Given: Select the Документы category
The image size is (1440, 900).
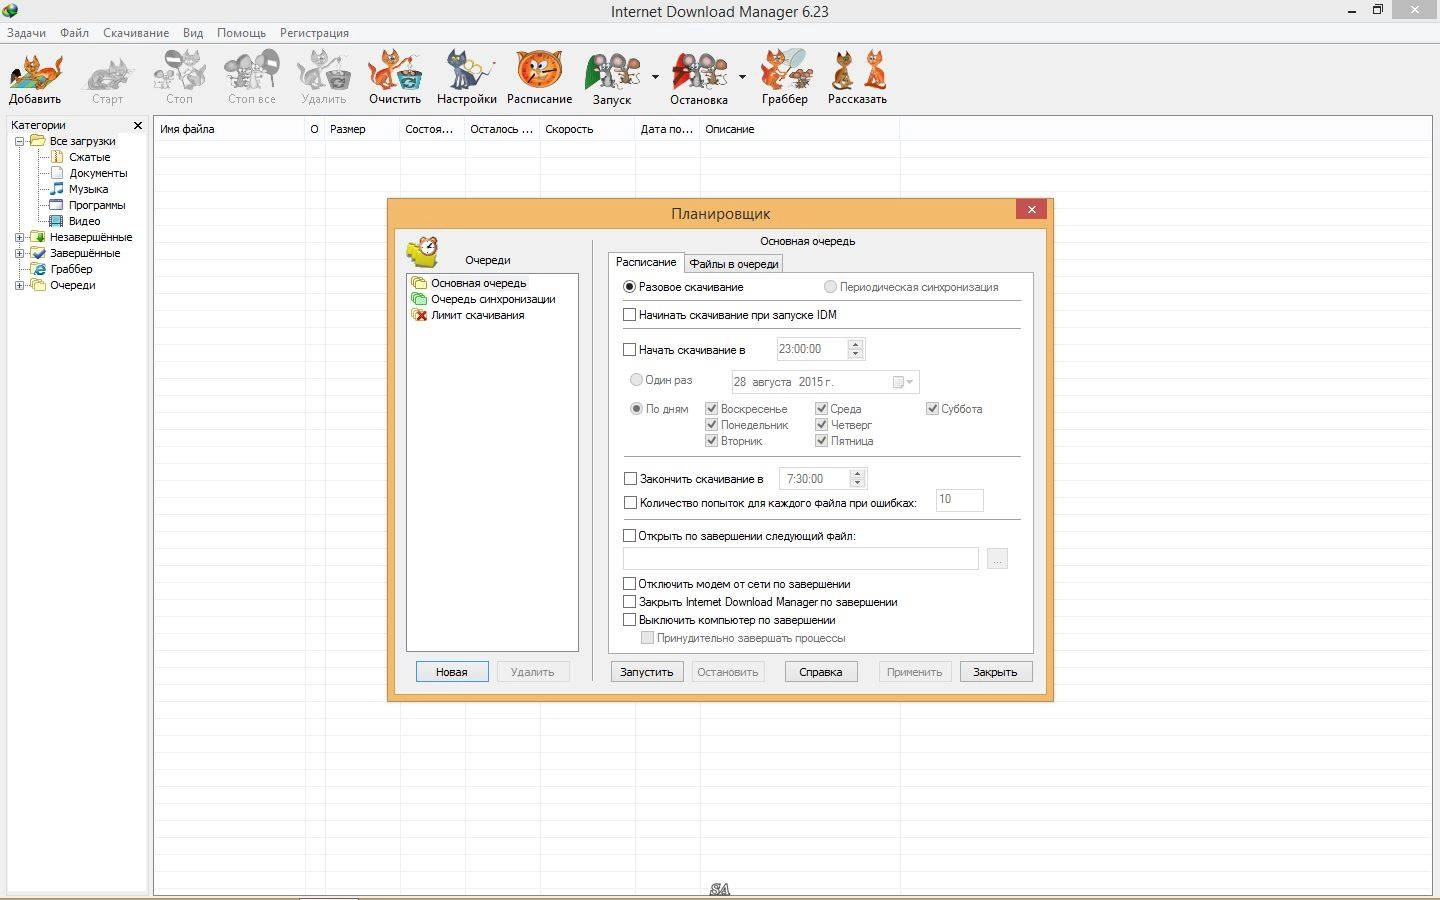Looking at the screenshot, I should point(97,173).
